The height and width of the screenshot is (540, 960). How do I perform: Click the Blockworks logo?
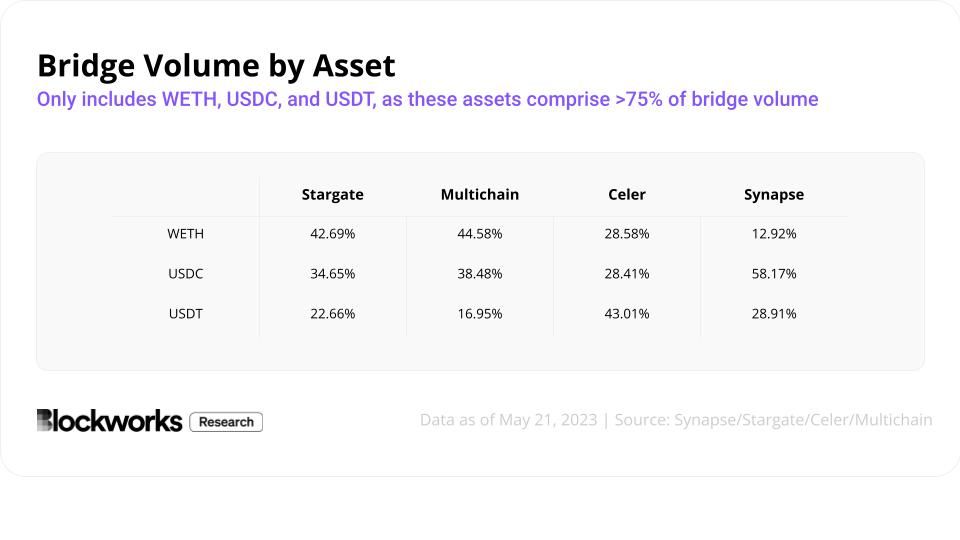coord(109,421)
